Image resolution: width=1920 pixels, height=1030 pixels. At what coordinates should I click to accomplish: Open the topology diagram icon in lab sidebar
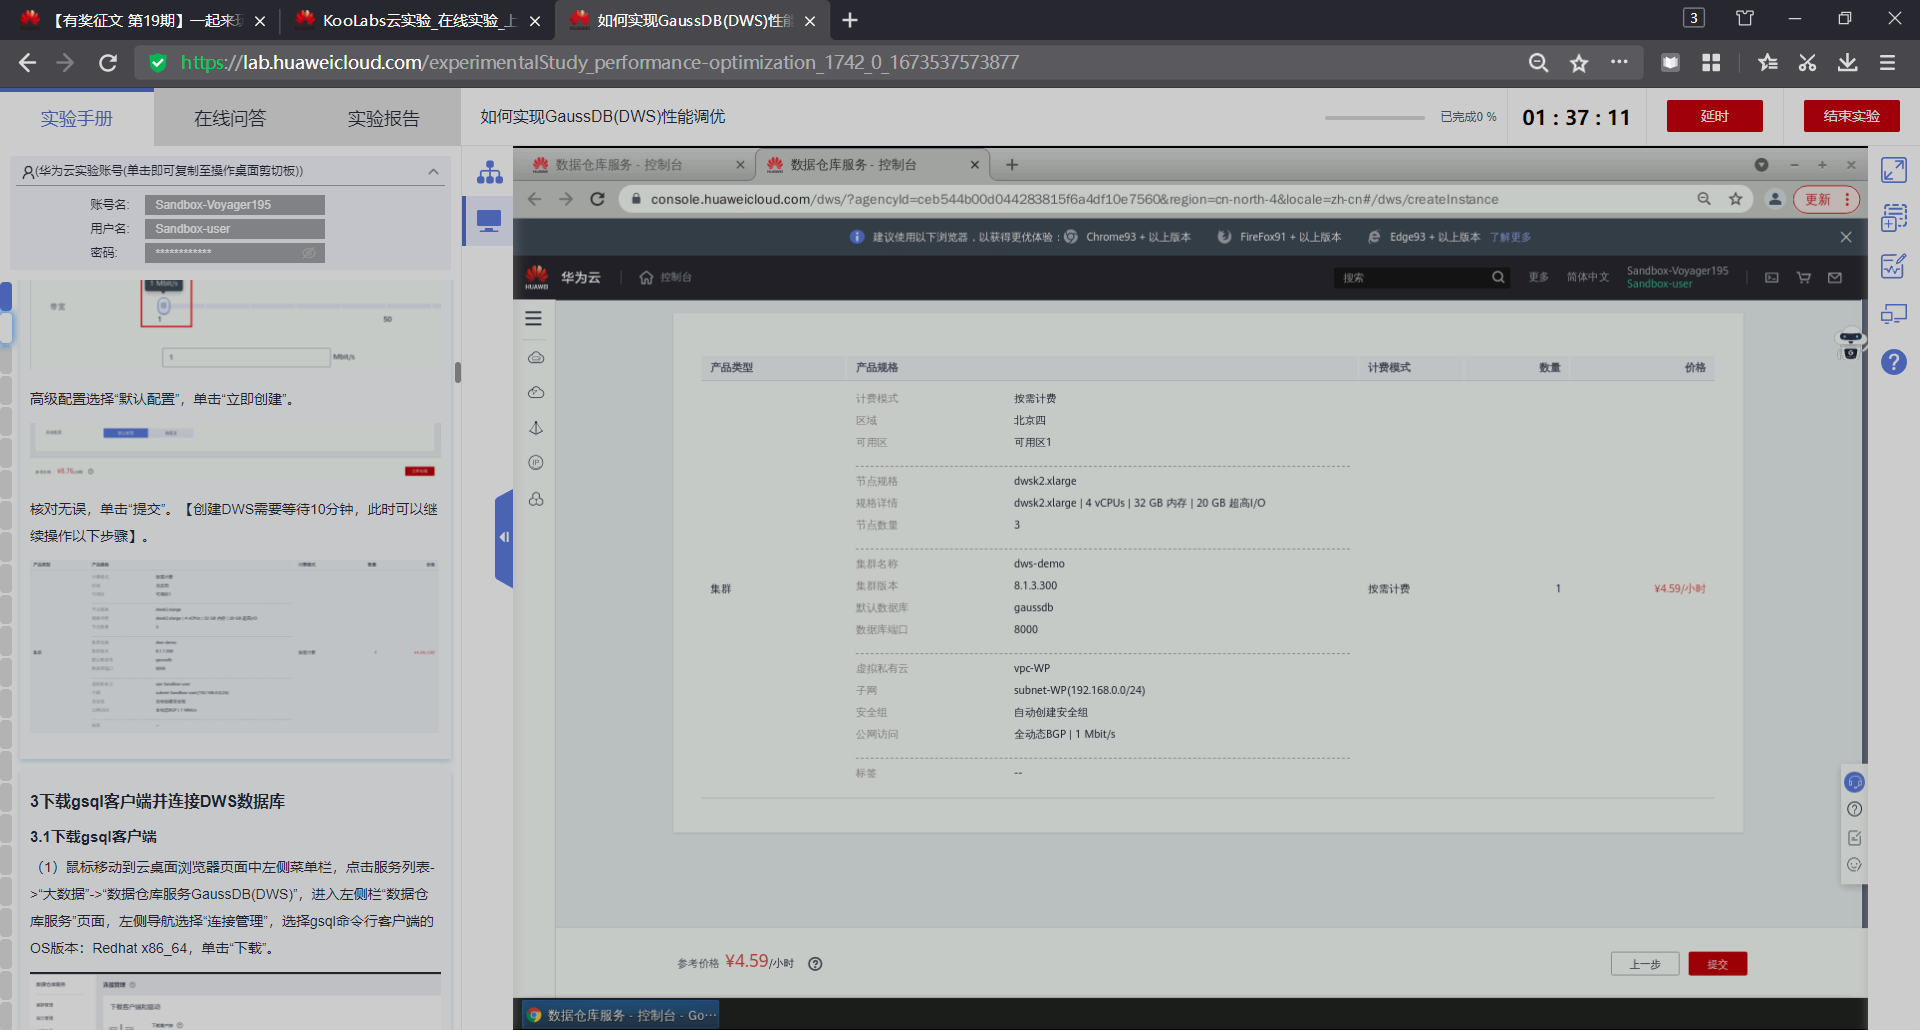(489, 172)
